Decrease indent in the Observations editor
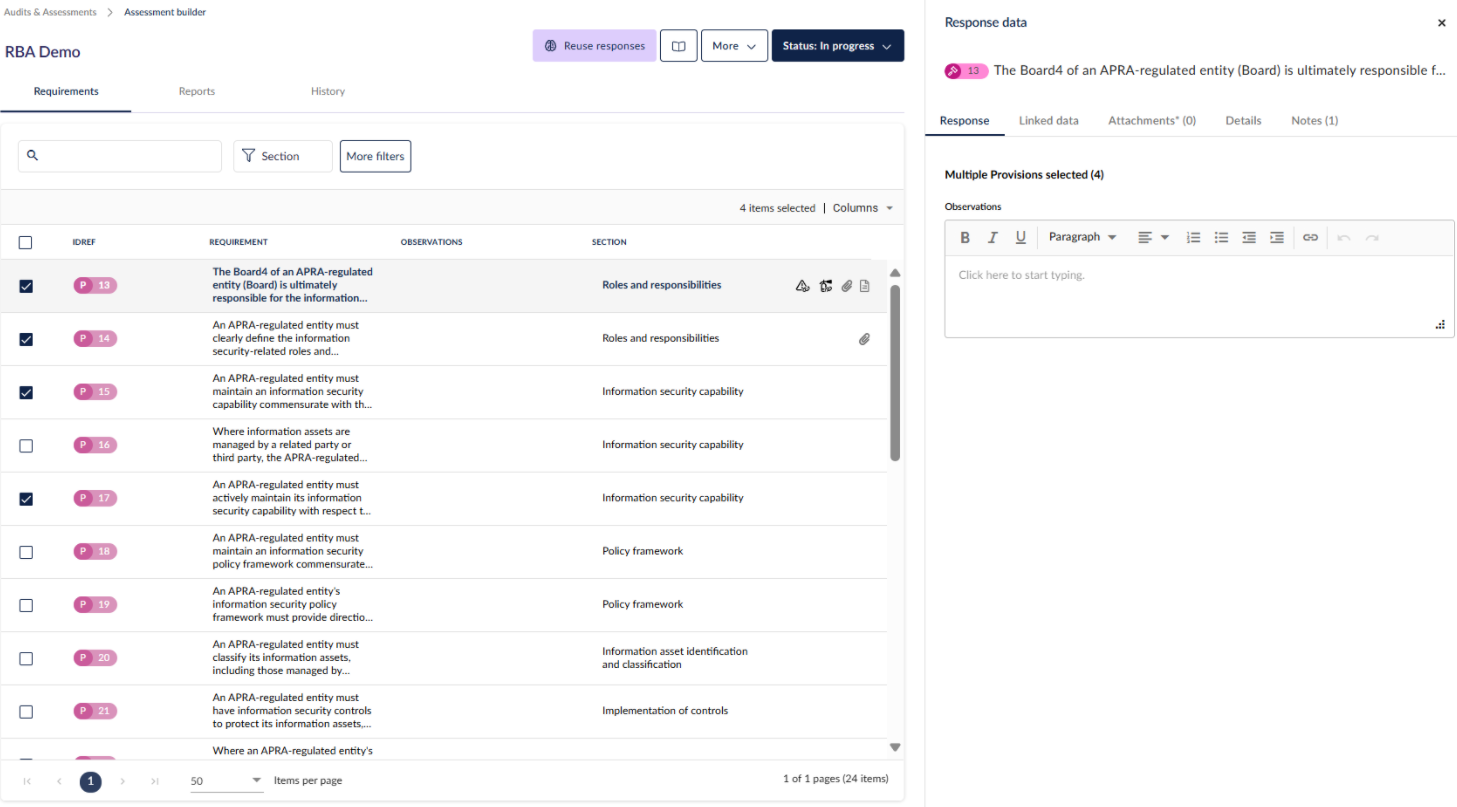This screenshot has width=1457, height=807. pos(1249,238)
